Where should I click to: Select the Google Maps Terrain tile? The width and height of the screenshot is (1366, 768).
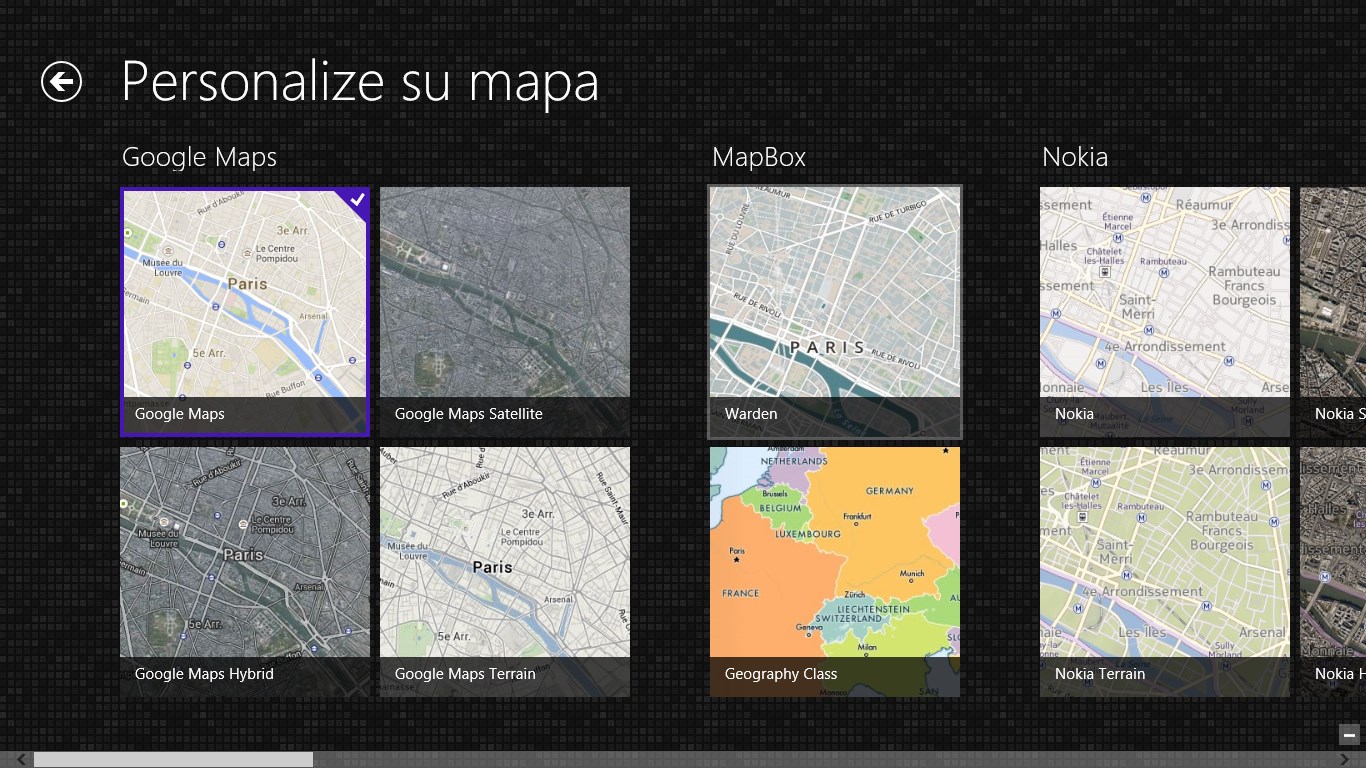point(505,572)
